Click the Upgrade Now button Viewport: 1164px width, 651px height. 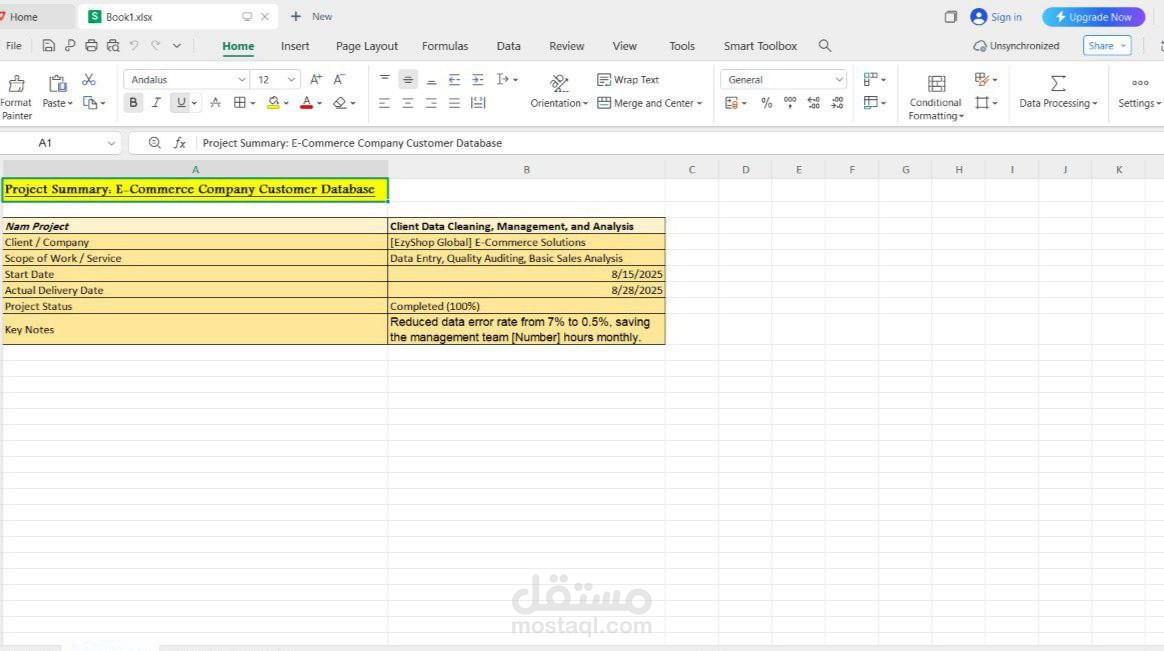[x=1092, y=16]
